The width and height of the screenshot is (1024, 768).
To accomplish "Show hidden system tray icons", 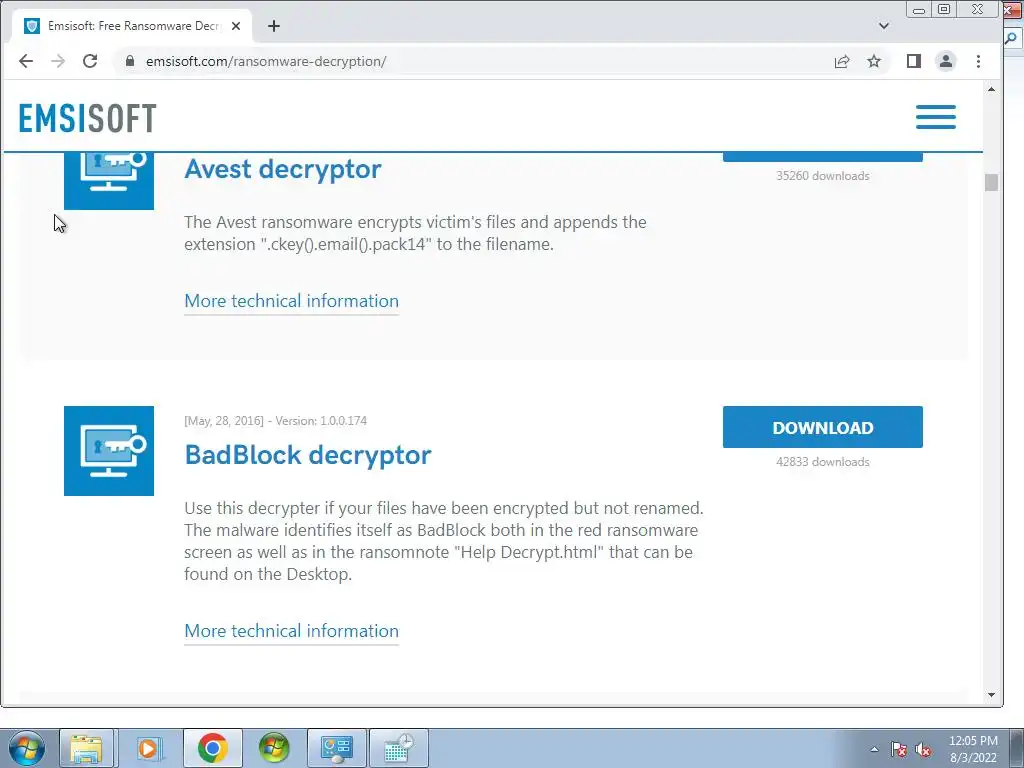I will click(874, 749).
